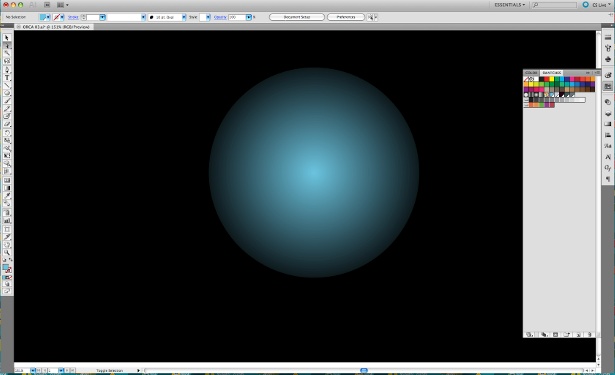
Task: Select the Type tool
Action: [x=7, y=78]
